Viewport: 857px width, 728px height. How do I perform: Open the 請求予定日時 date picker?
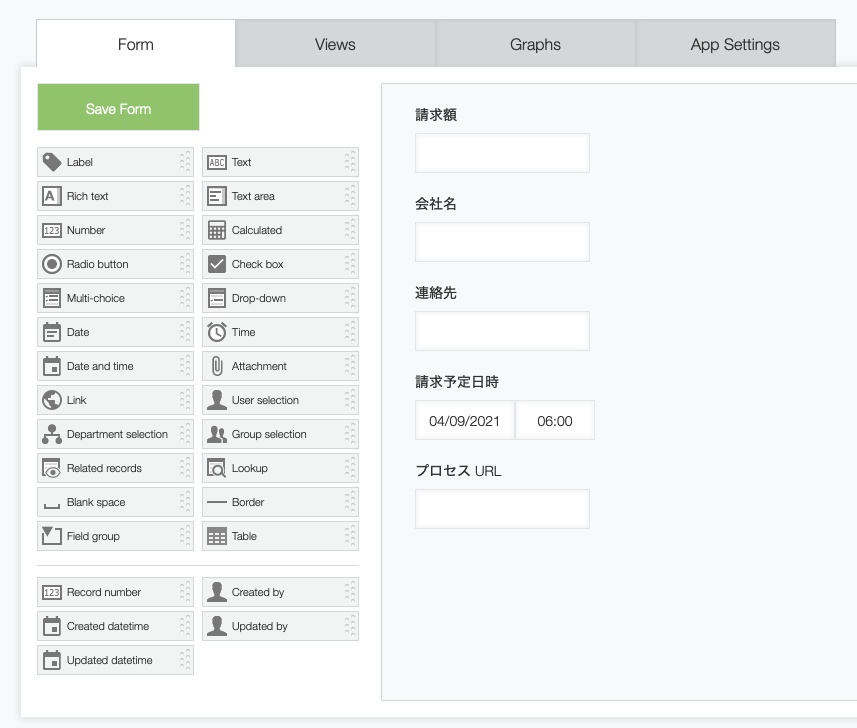[x=465, y=420]
